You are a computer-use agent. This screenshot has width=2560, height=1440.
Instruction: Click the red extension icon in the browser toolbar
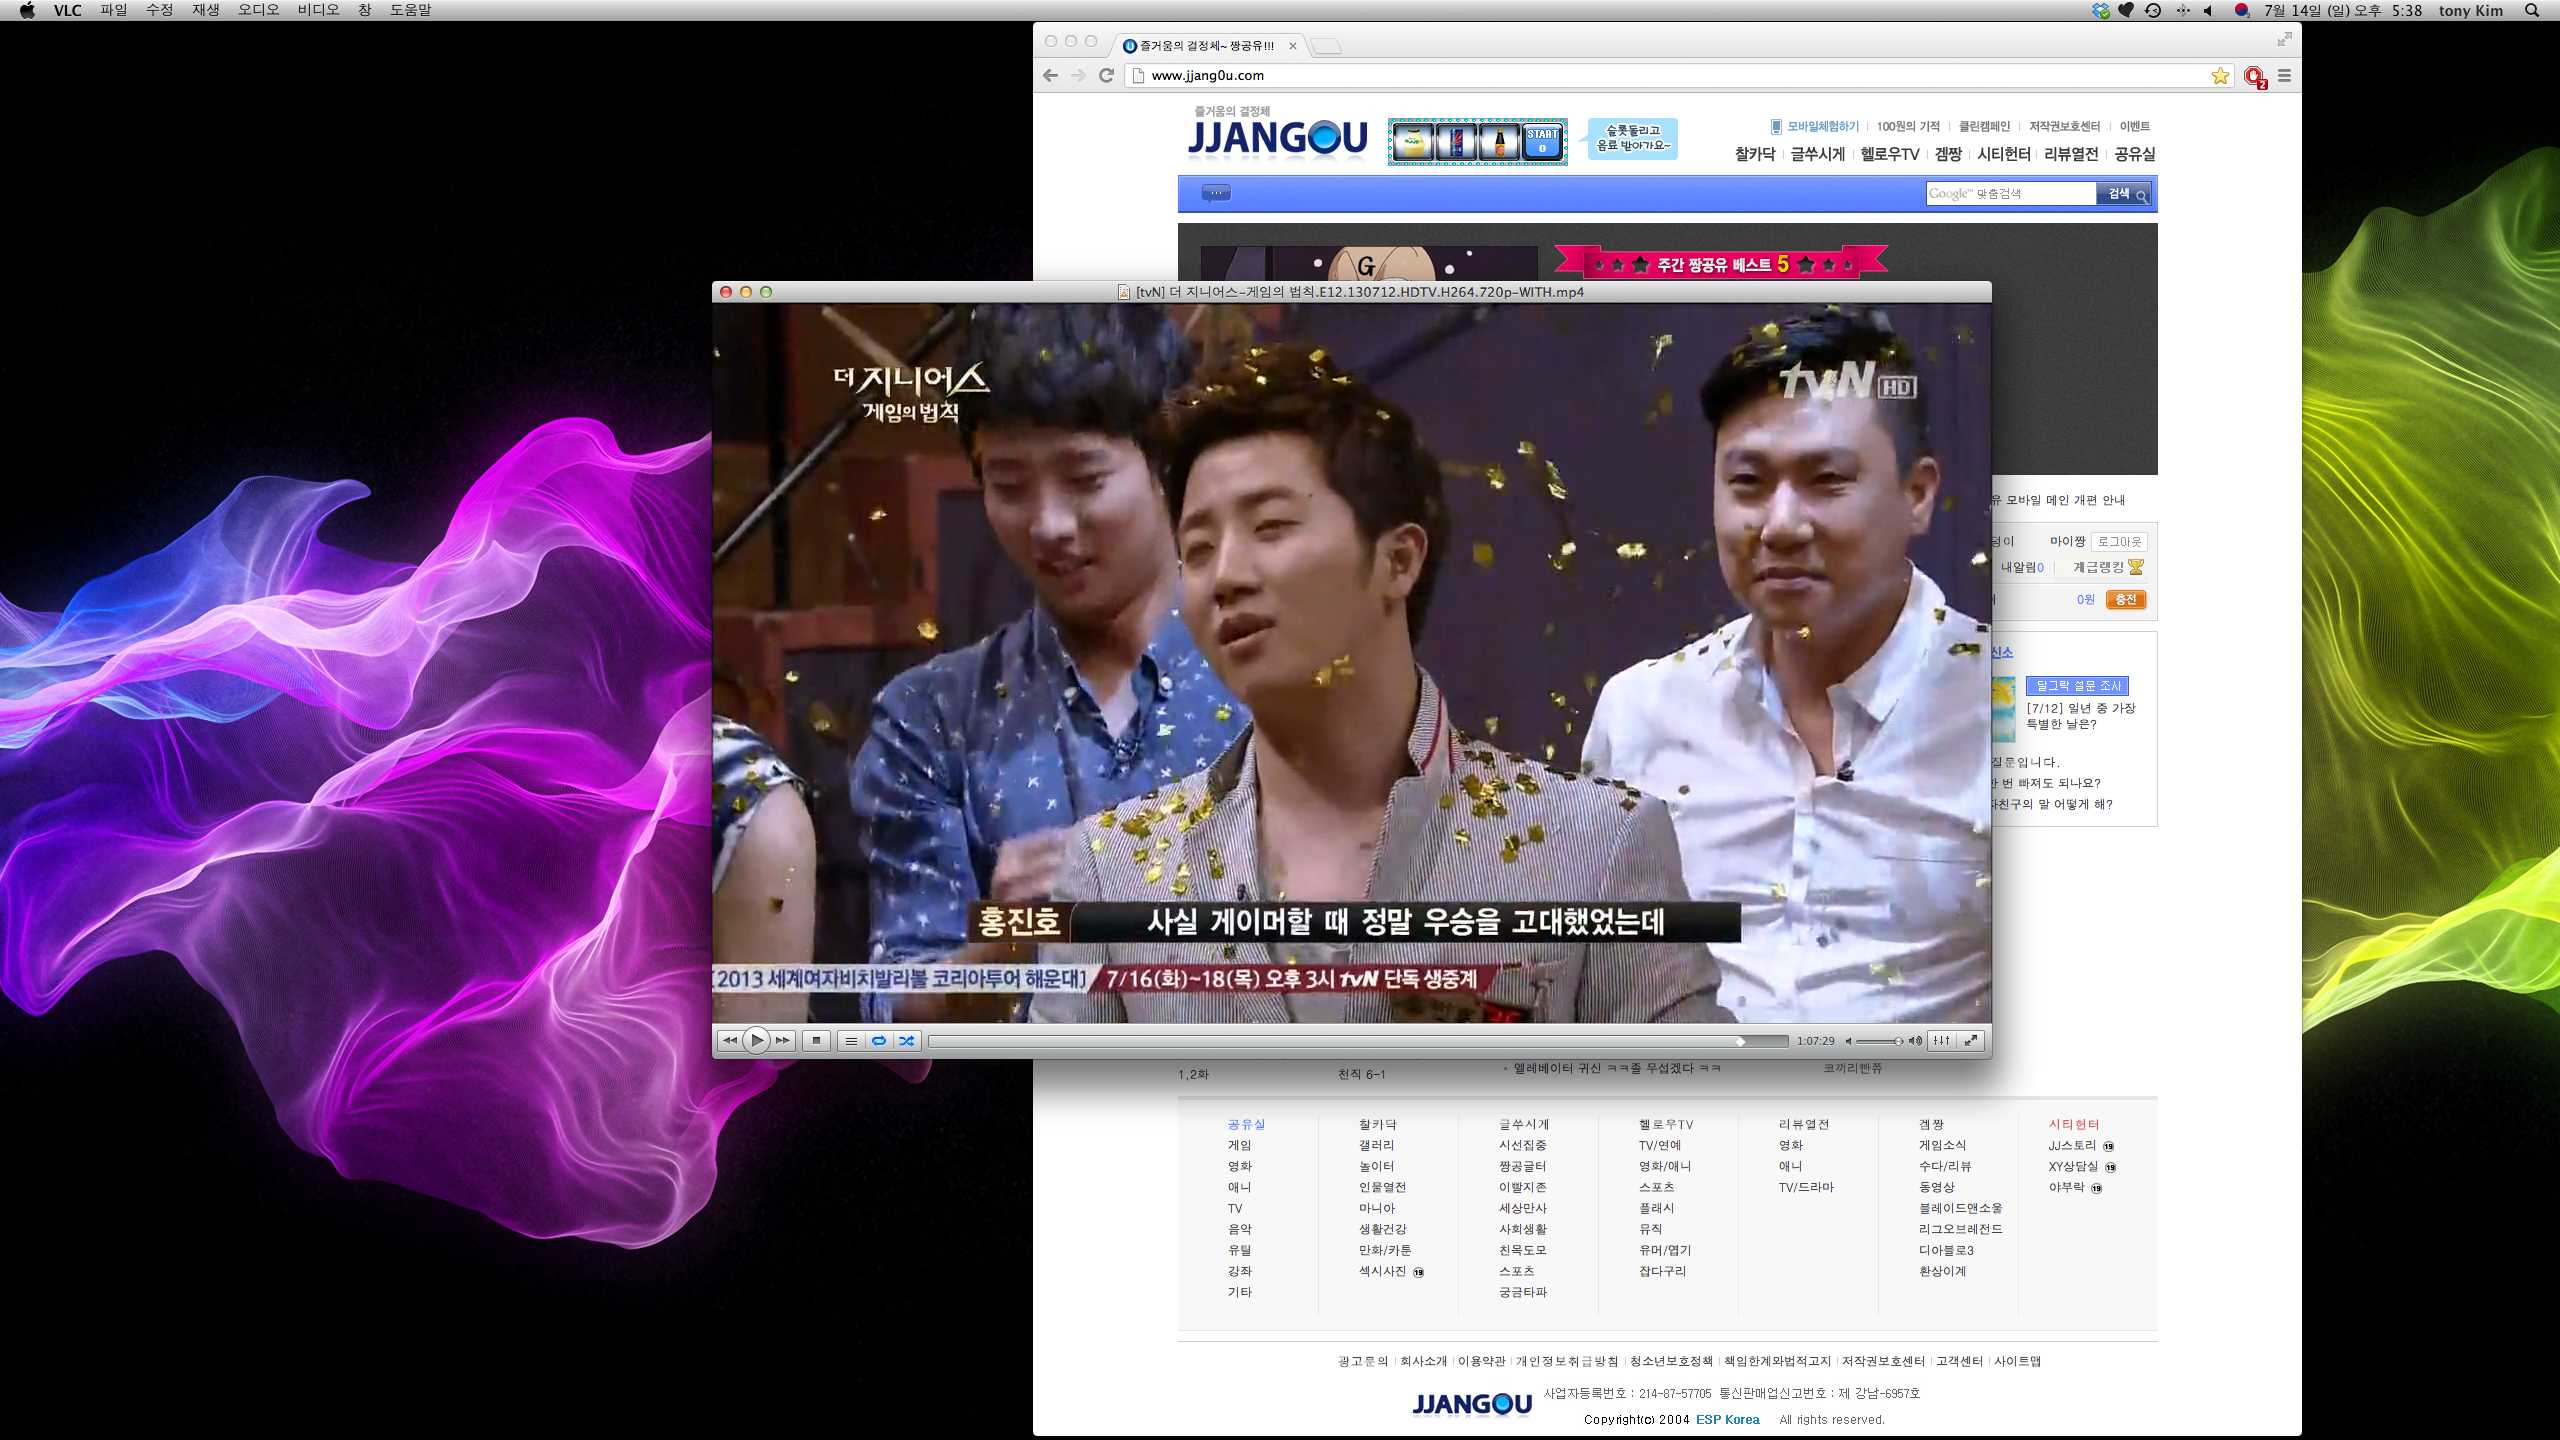click(2255, 76)
